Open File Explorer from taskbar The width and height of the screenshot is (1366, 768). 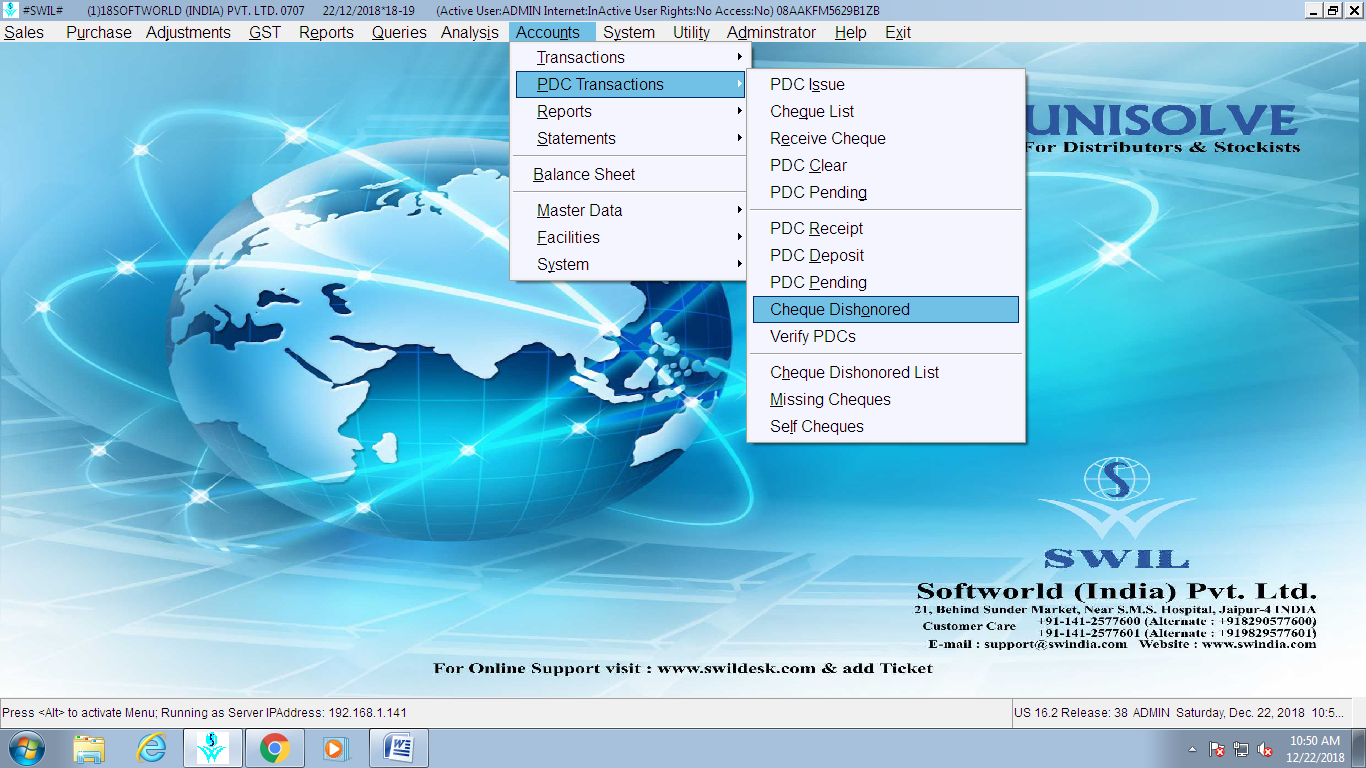89,748
